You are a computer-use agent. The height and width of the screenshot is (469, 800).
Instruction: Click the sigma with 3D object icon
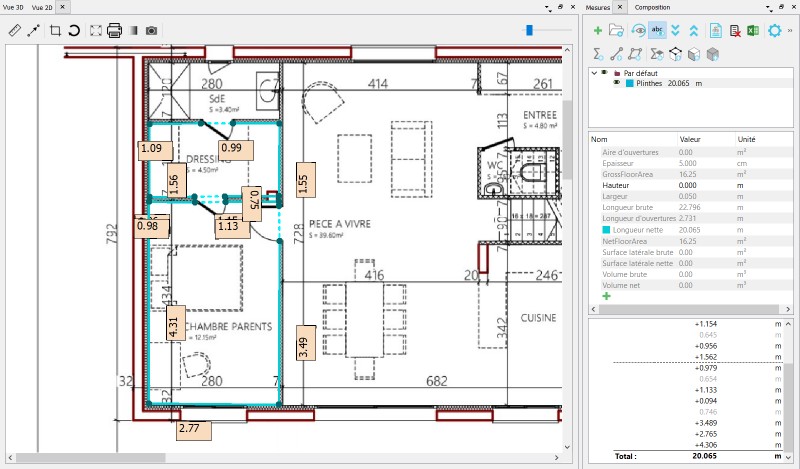point(657,54)
